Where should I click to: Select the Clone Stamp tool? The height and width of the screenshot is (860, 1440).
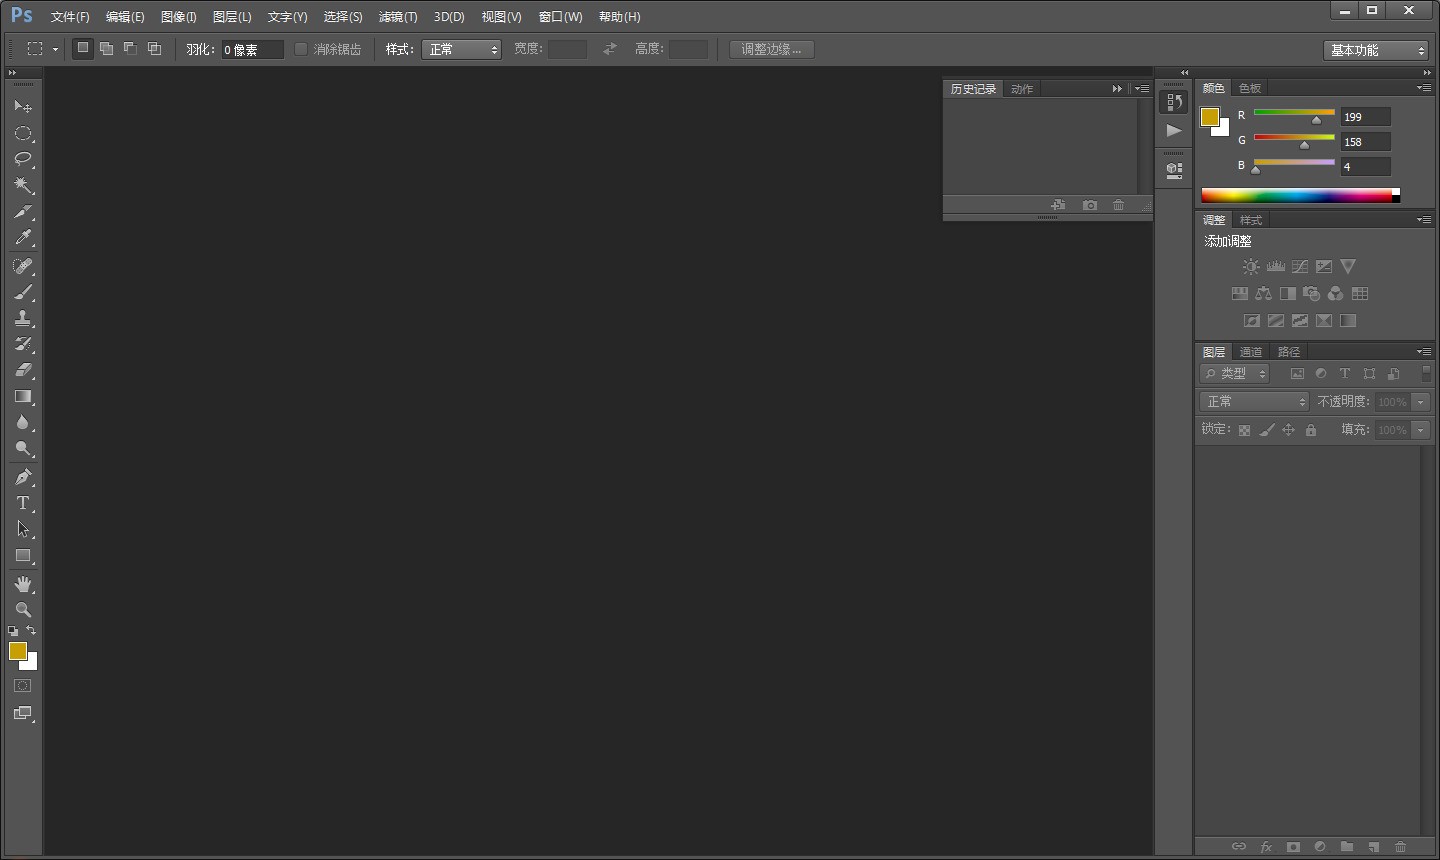point(22,318)
